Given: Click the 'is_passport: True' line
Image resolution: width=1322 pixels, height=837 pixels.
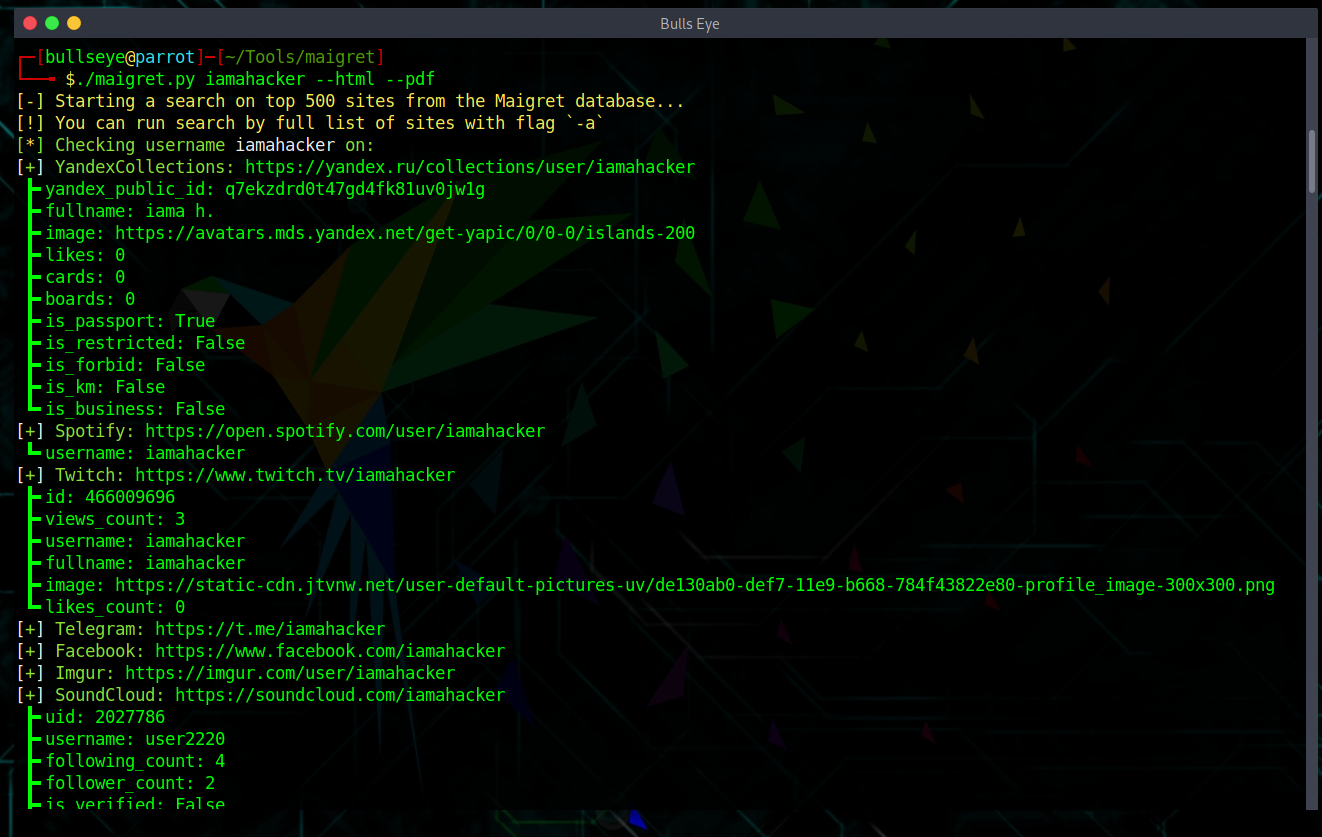Looking at the screenshot, I should pos(130,321).
